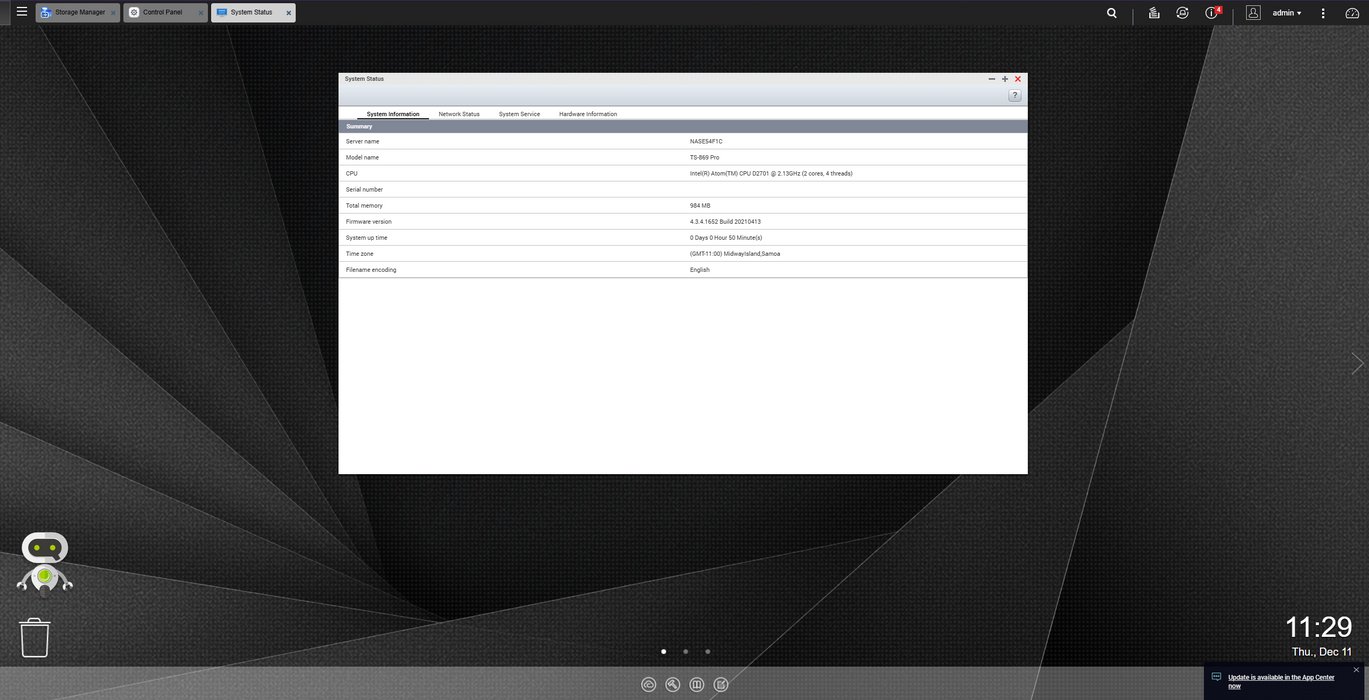Open the external devices icon
1369x700 pixels.
[x=1183, y=13]
